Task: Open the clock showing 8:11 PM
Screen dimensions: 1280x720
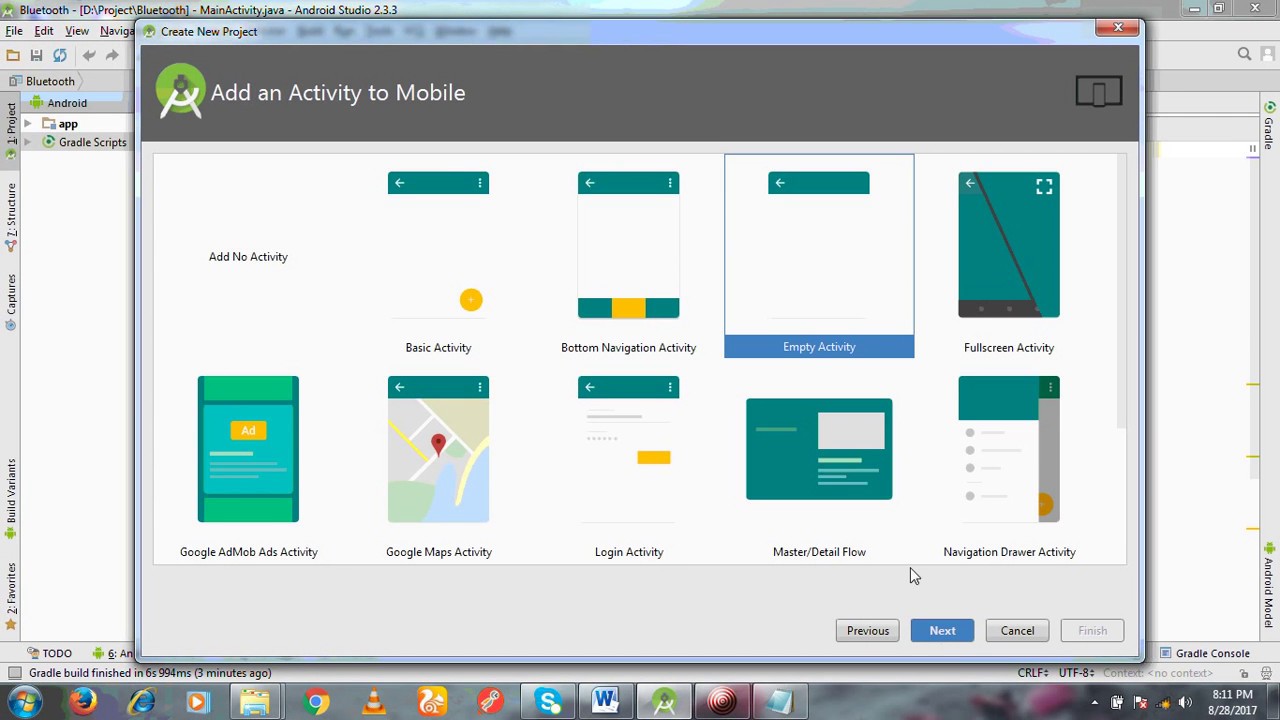Action: click(1232, 702)
